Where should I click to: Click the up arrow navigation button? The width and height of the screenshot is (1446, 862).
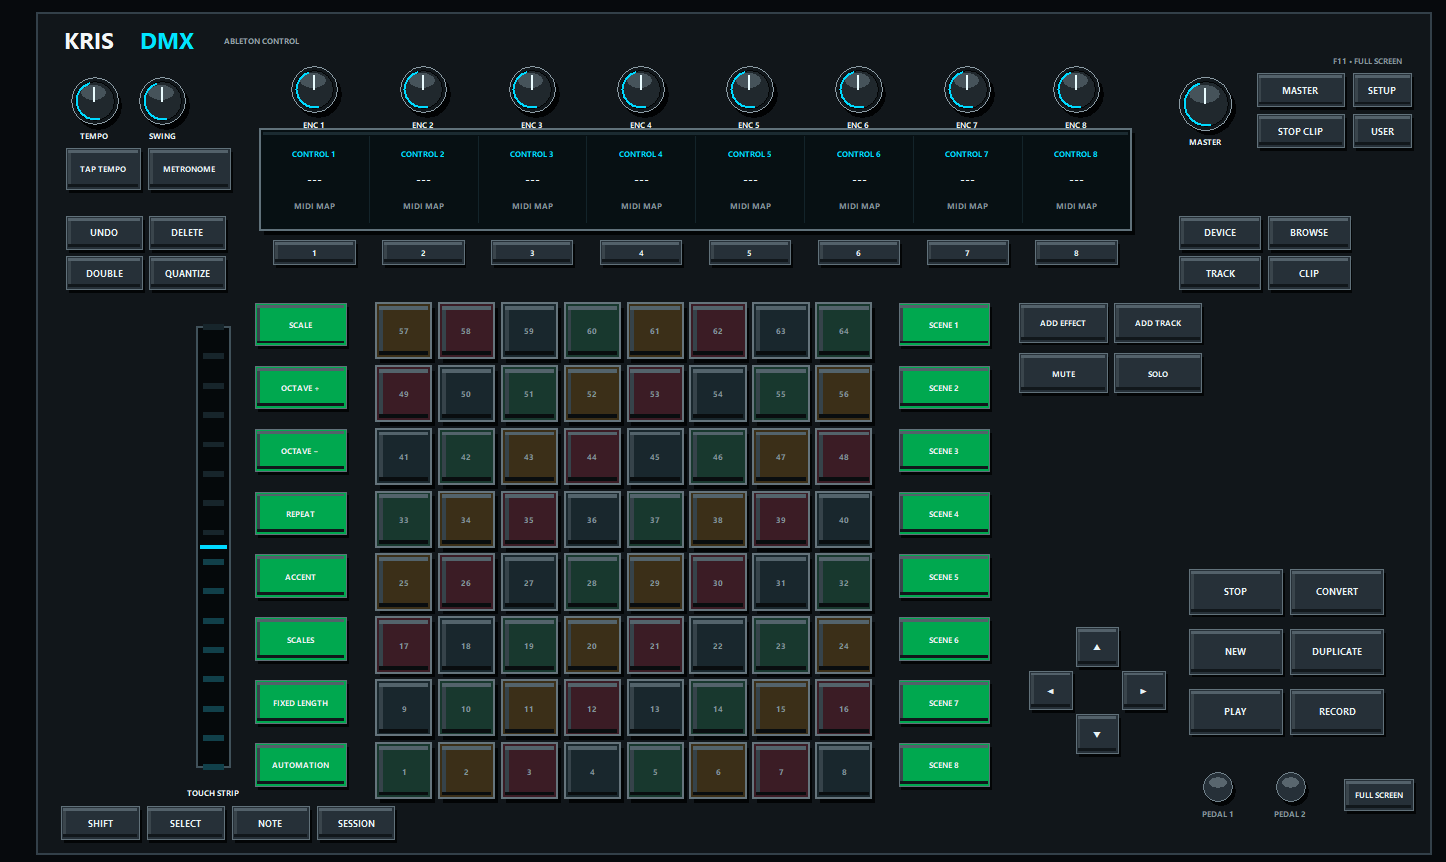[1097, 647]
